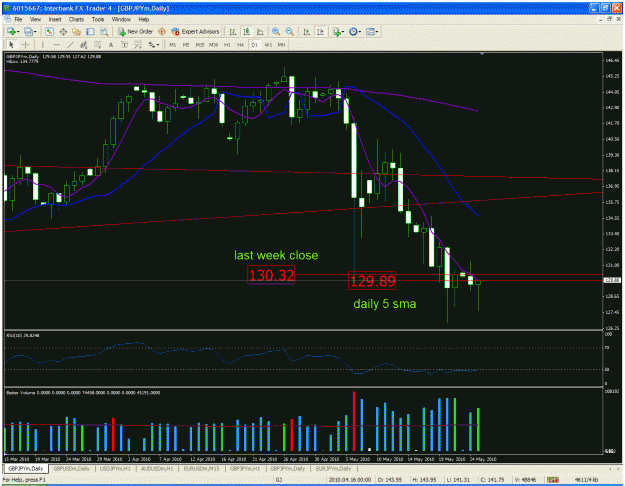Open the Profiles toolbar icon
The width and height of the screenshot is (625, 486).
click(x=28, y=31)
